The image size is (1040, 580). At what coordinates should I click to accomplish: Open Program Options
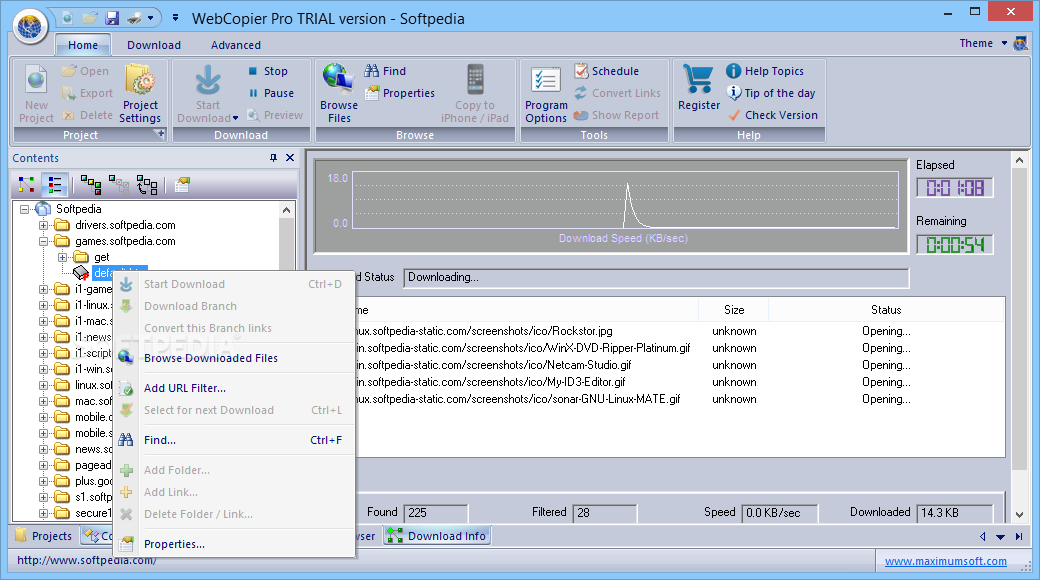pos(546,94)
